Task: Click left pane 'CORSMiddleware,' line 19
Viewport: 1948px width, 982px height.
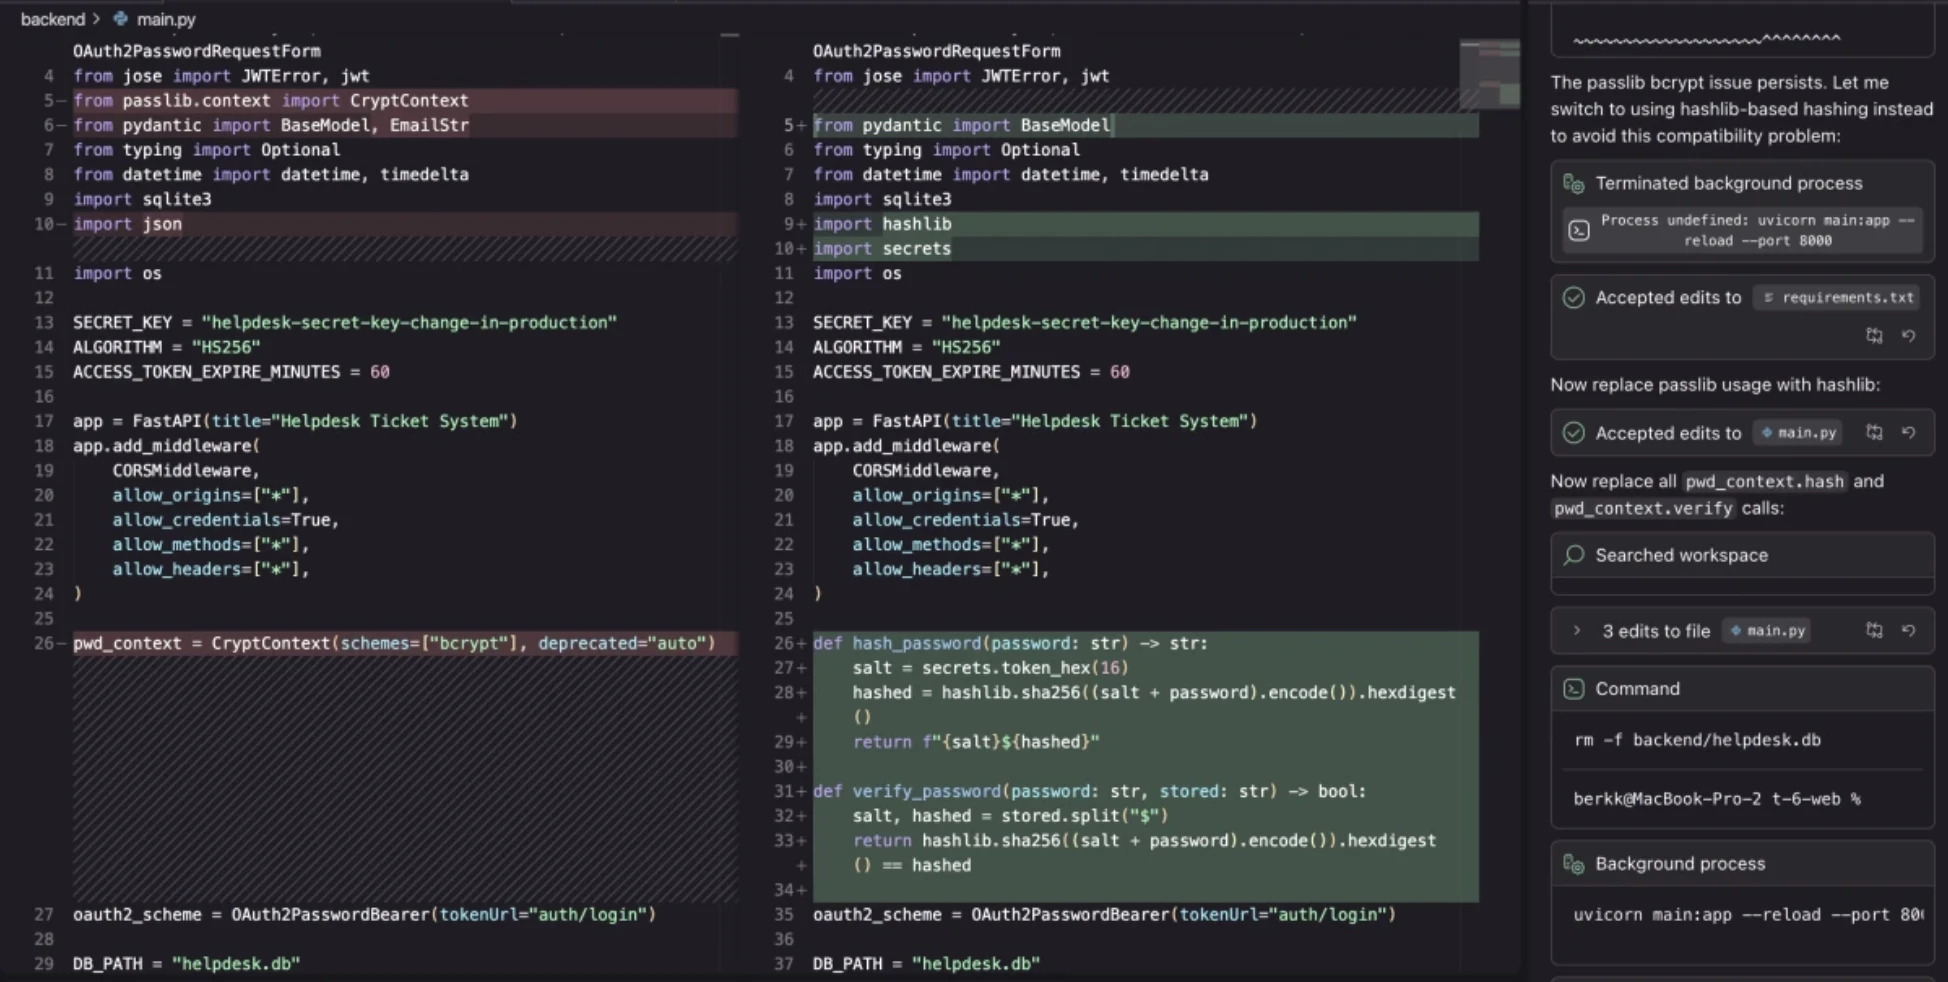Action: 186,470
